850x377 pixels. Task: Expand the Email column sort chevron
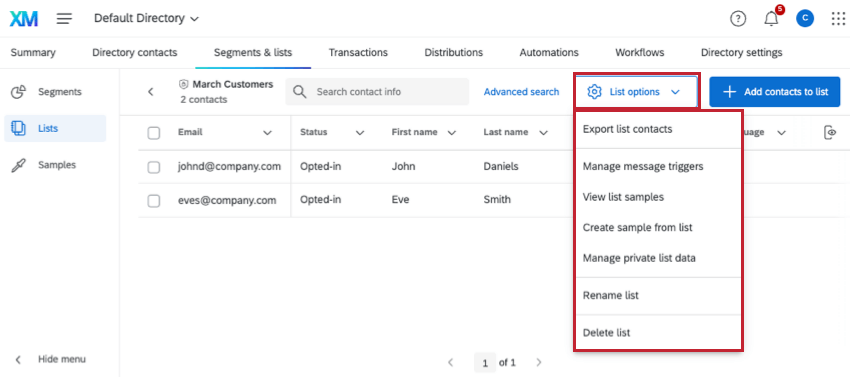point(267,133)
